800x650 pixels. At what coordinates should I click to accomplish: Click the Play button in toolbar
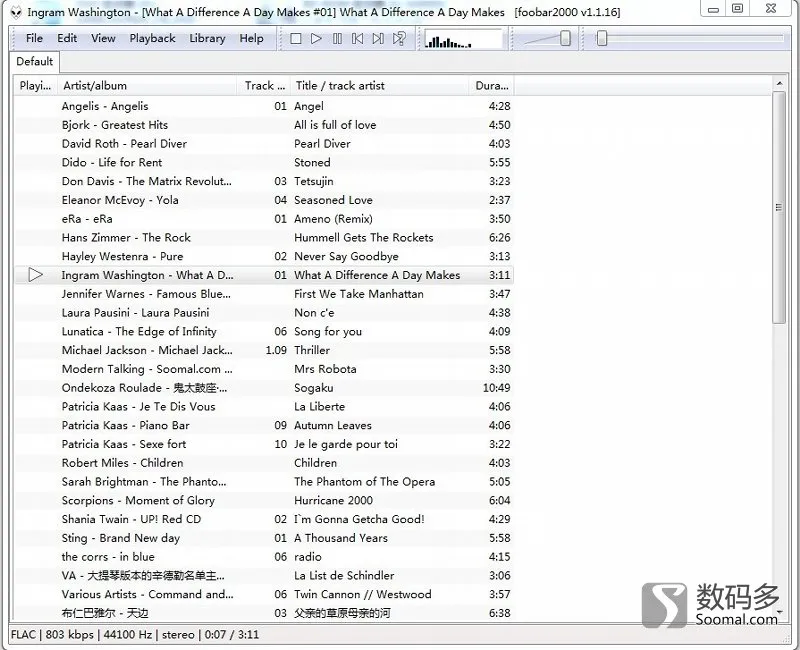[x=316, y=39]
